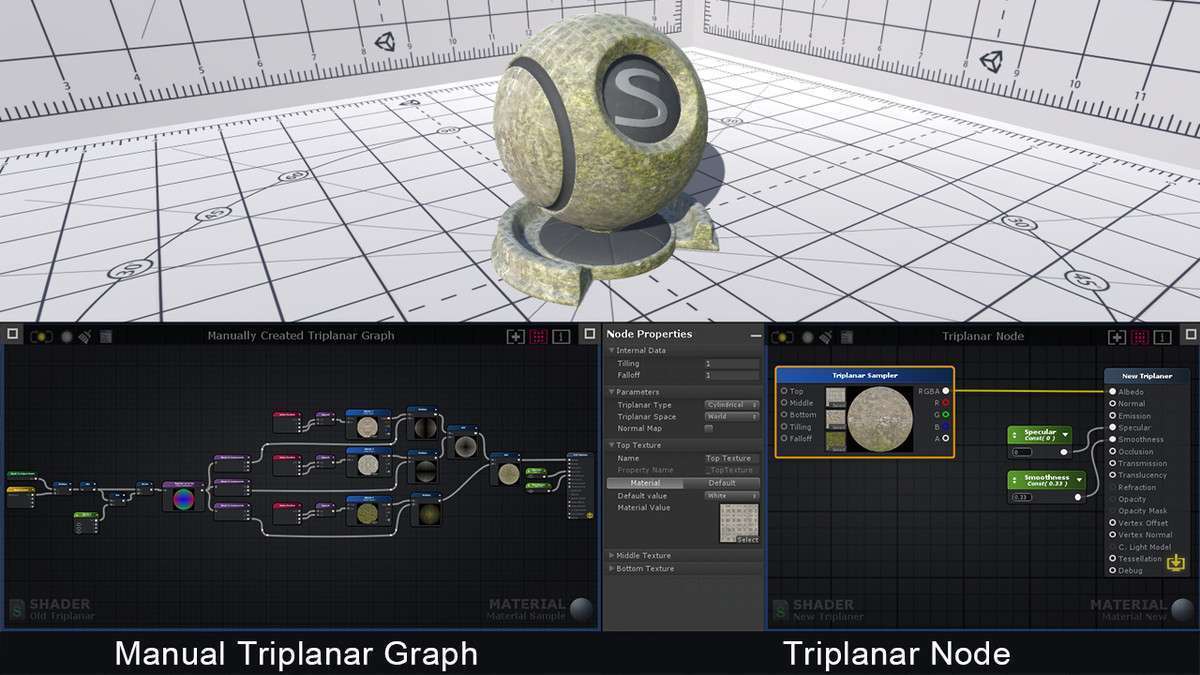The width and height of the screenshot is (1200, 675).
Task: Click clean unused nodes icon in Manually Created Triplanar Graph
Action: pyautogui.click(x=86, y=337)
